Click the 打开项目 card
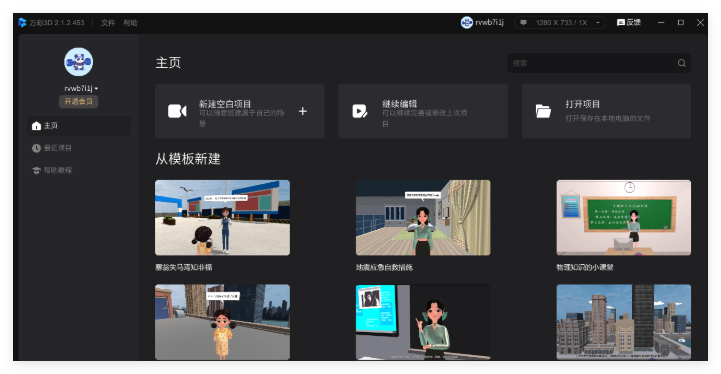This screenshot has width=721, height=374. 606,111
